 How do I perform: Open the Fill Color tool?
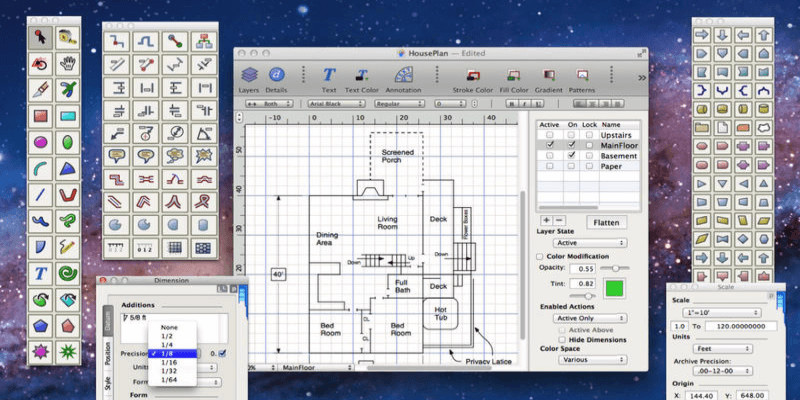click(513, 80)
